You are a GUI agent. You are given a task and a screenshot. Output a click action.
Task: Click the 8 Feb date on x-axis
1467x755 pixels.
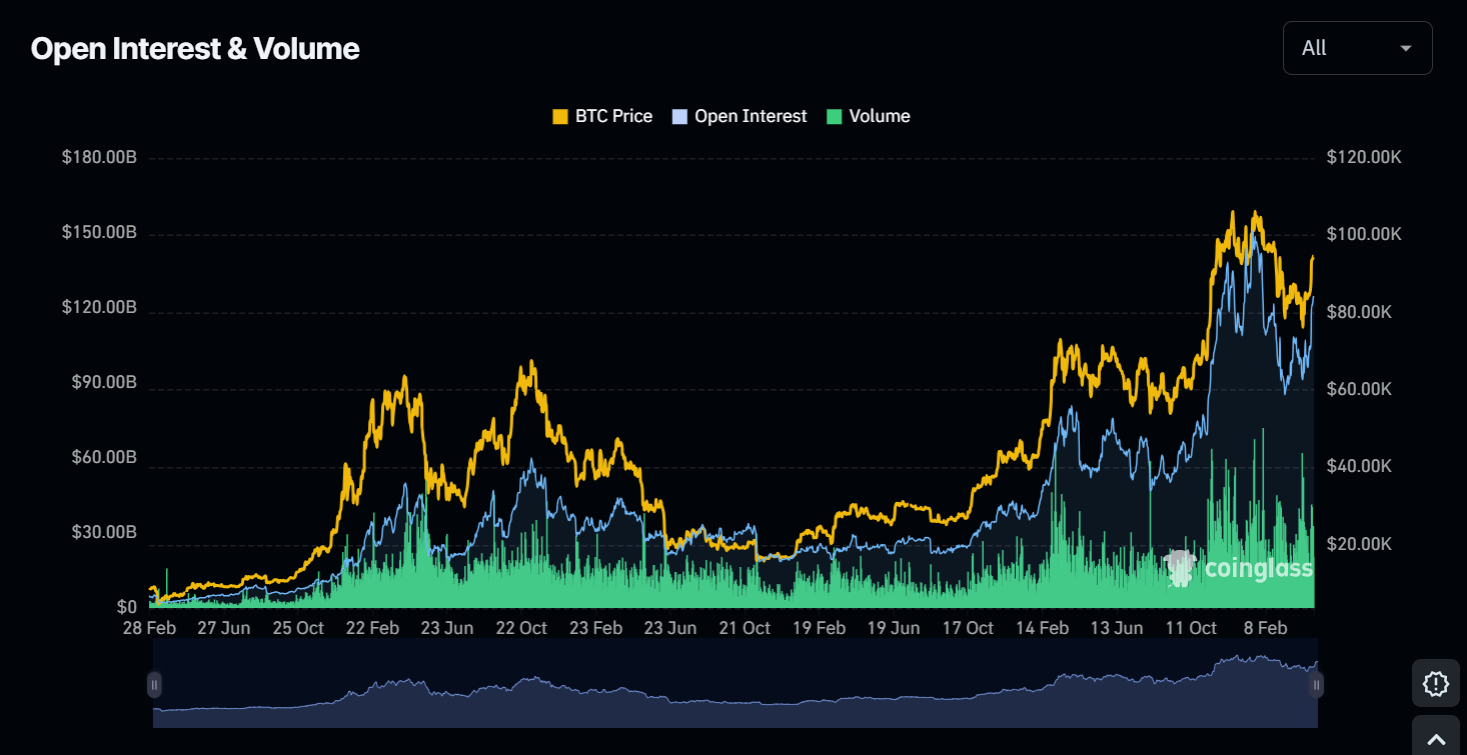(x=1265, y=628)
